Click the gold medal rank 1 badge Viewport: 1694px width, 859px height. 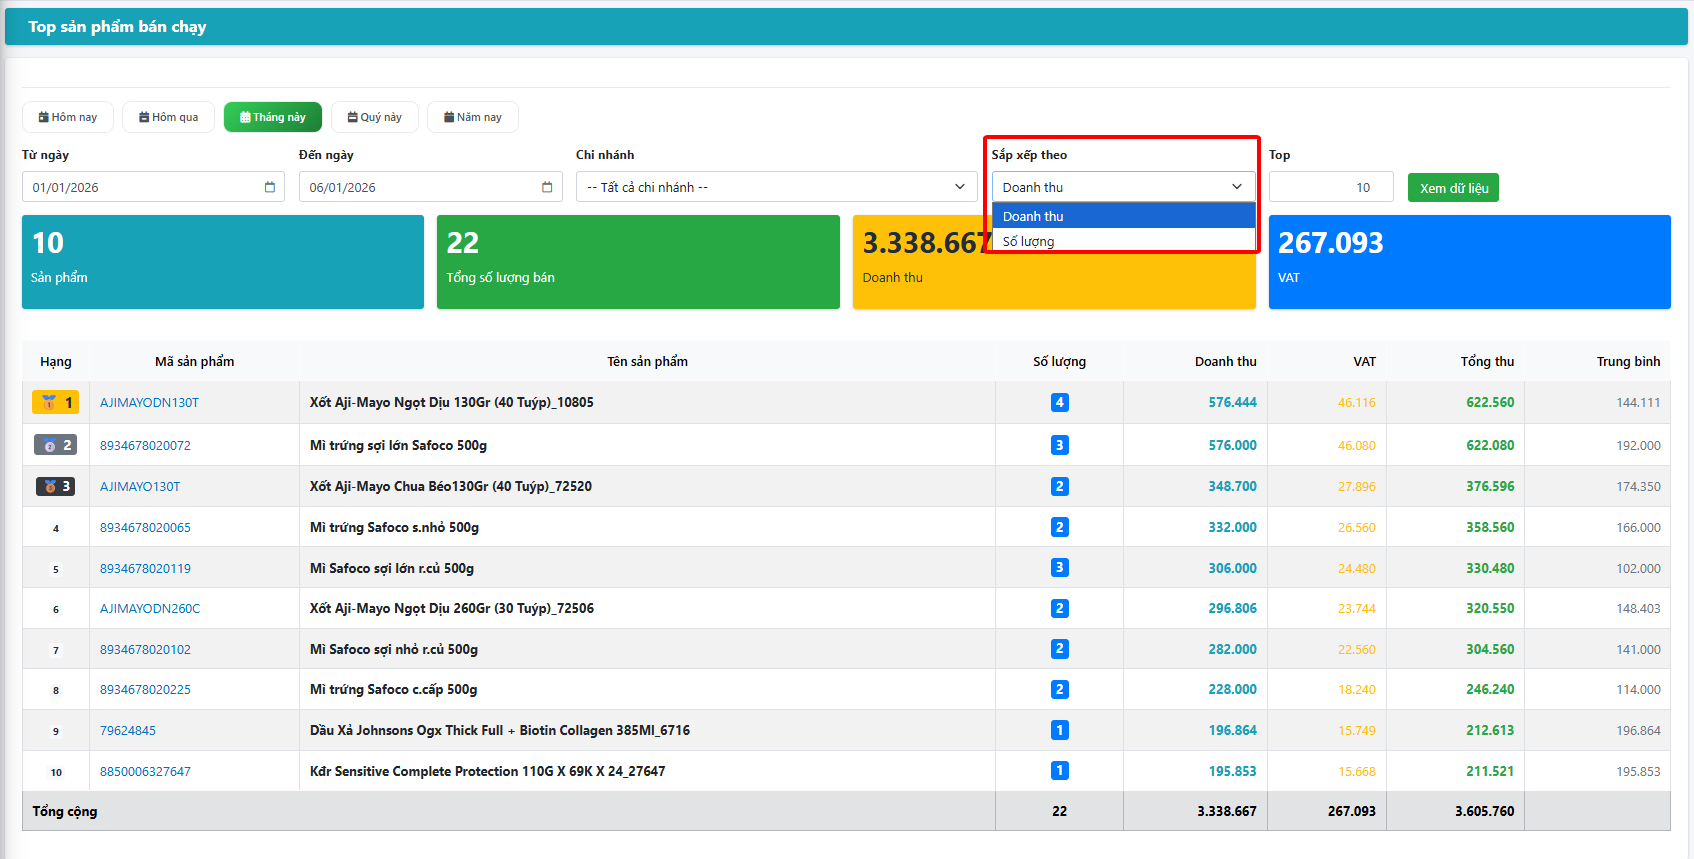pos(56,403)
